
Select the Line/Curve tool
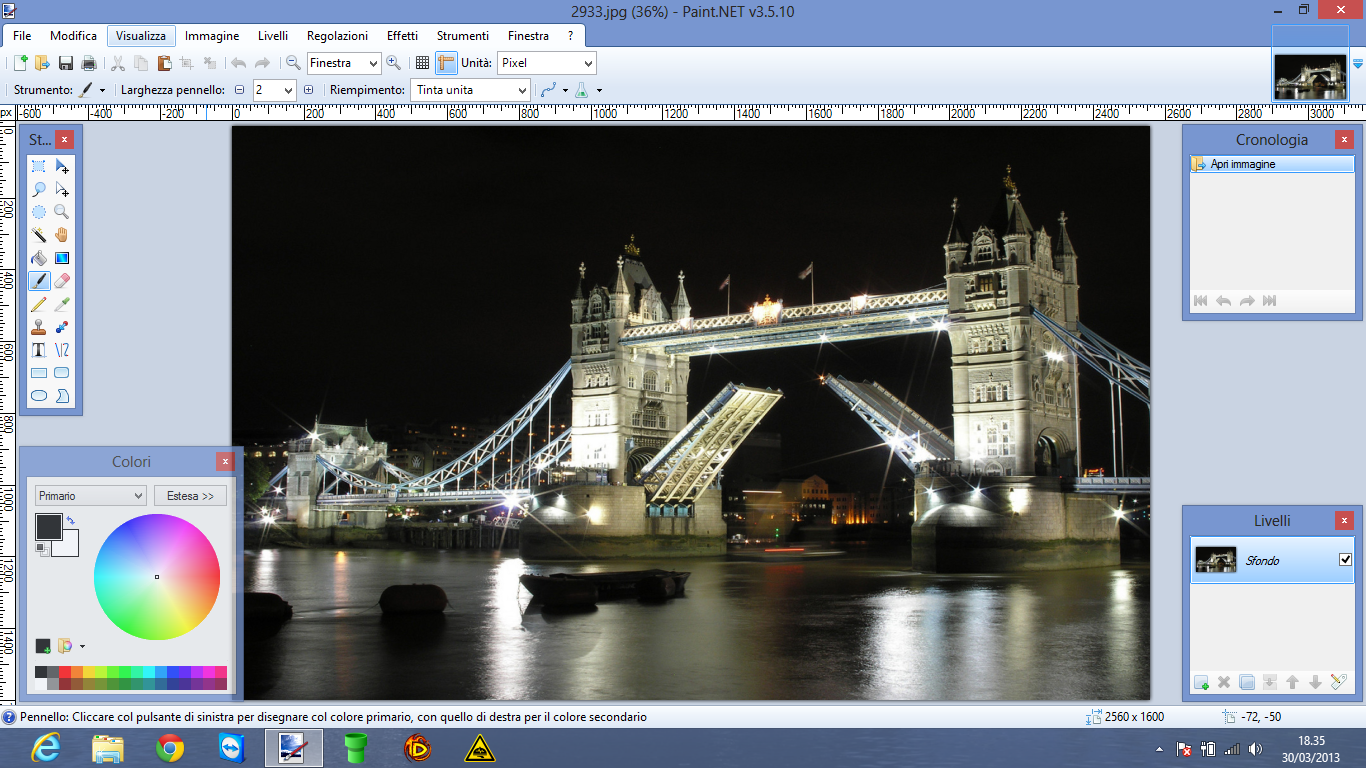coord(62,350)
